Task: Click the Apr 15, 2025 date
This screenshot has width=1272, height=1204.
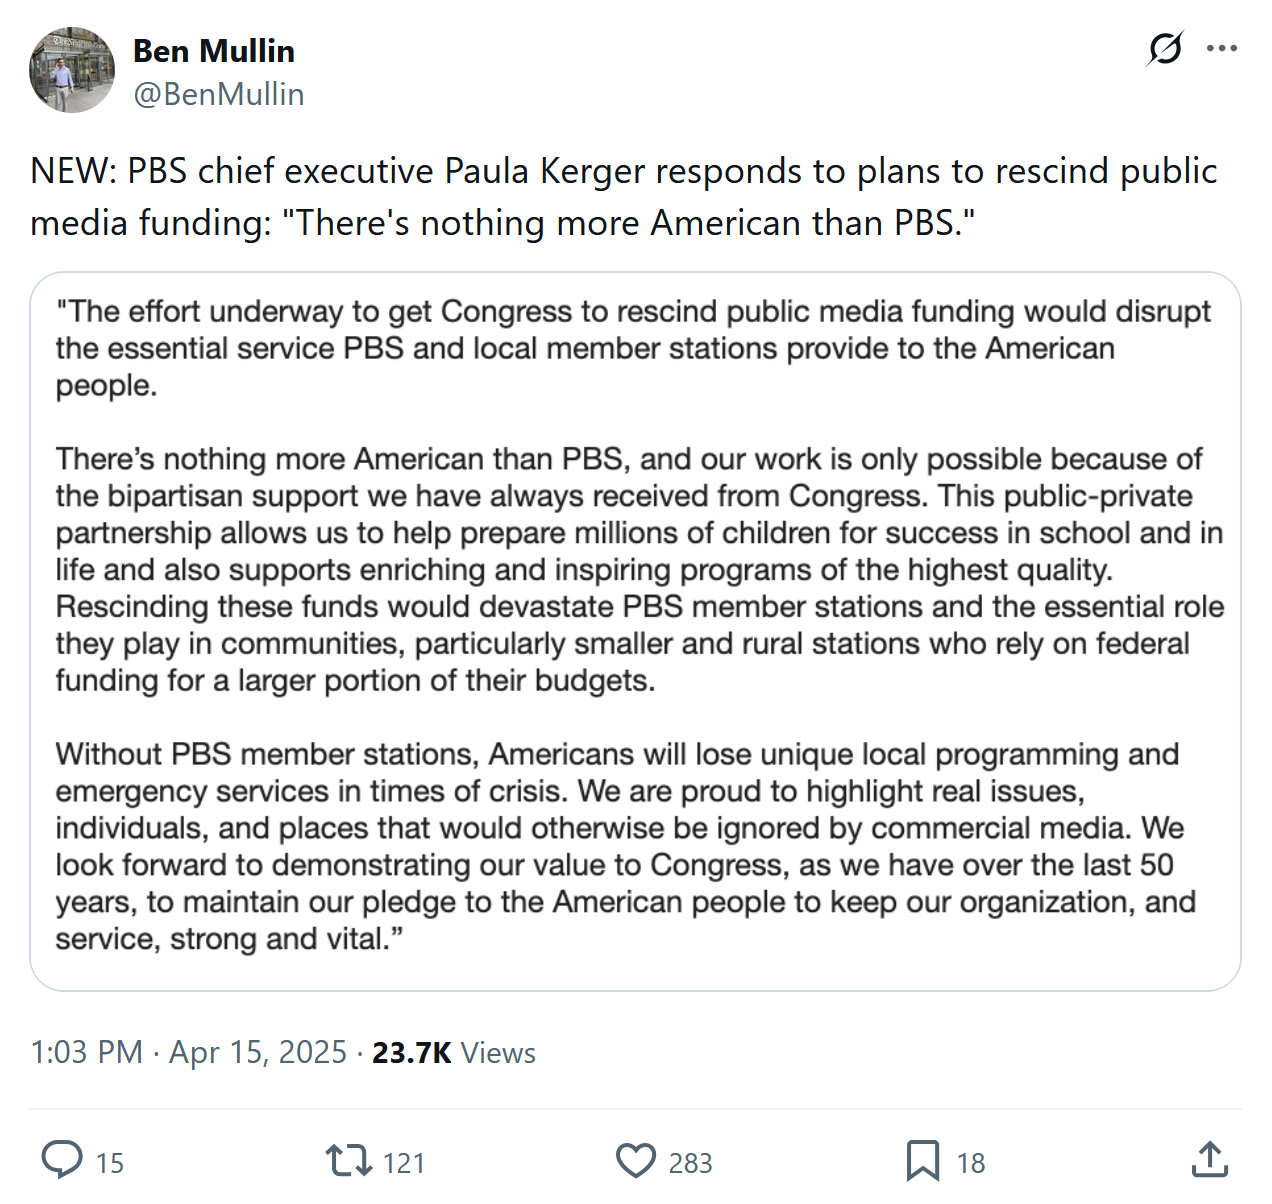Action: [258, 1052]
